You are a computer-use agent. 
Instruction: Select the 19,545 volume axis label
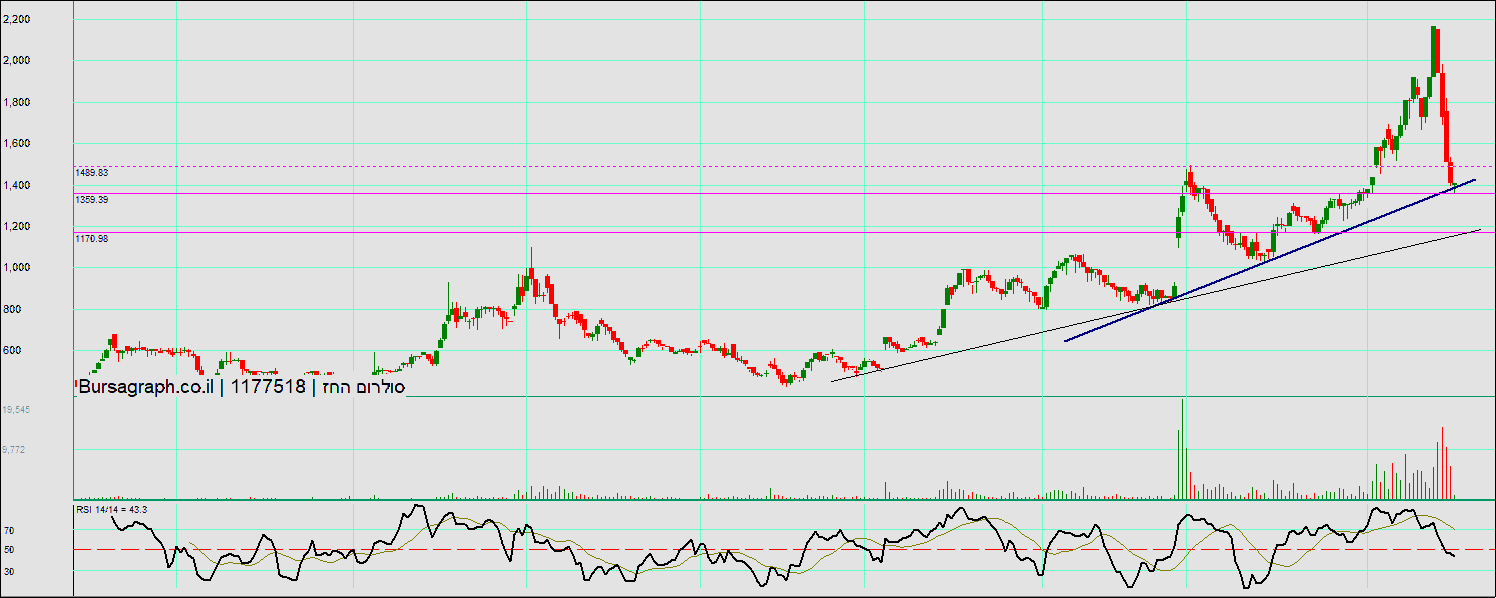coord(16,411)
